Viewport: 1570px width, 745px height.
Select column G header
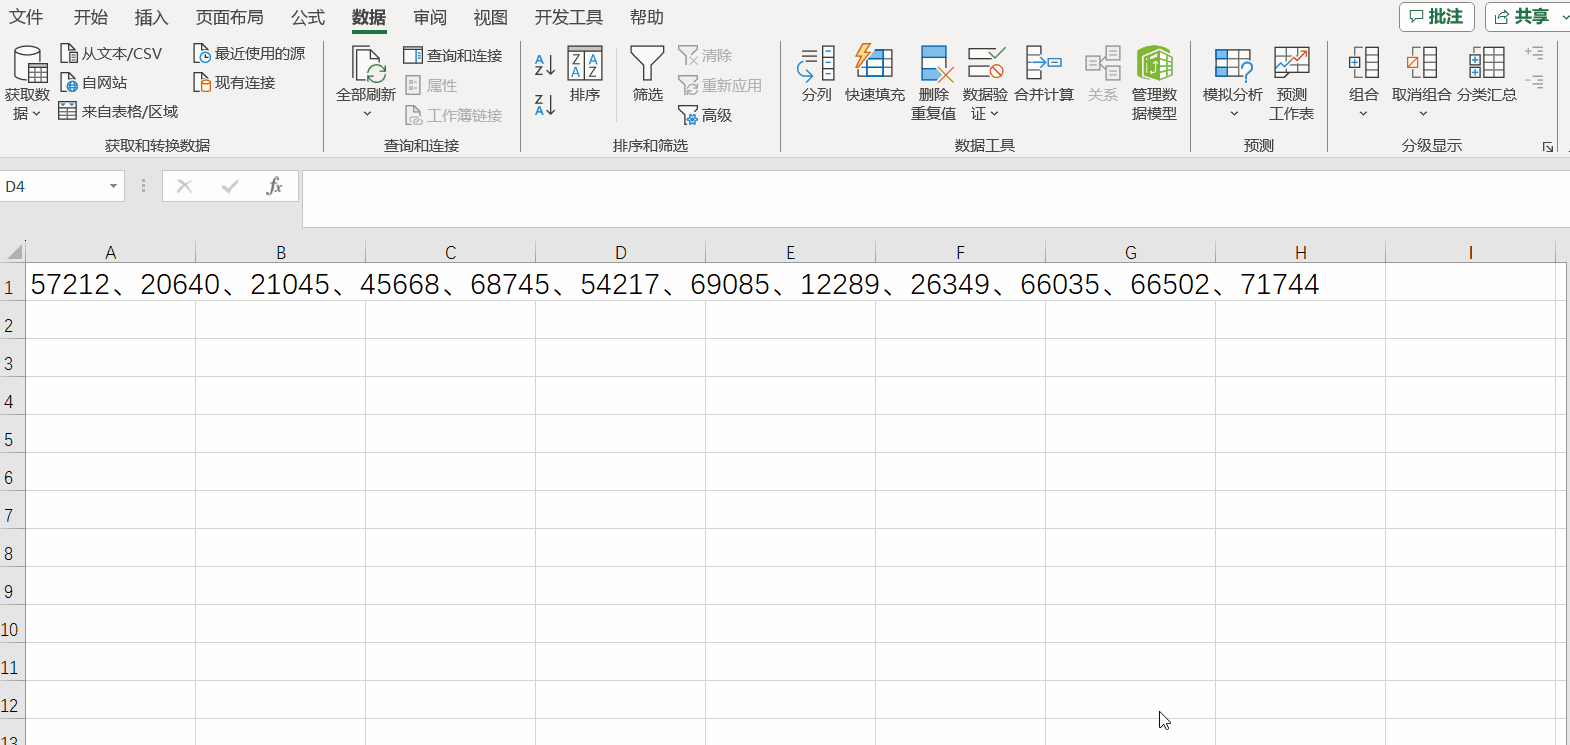pos(1130,252)
